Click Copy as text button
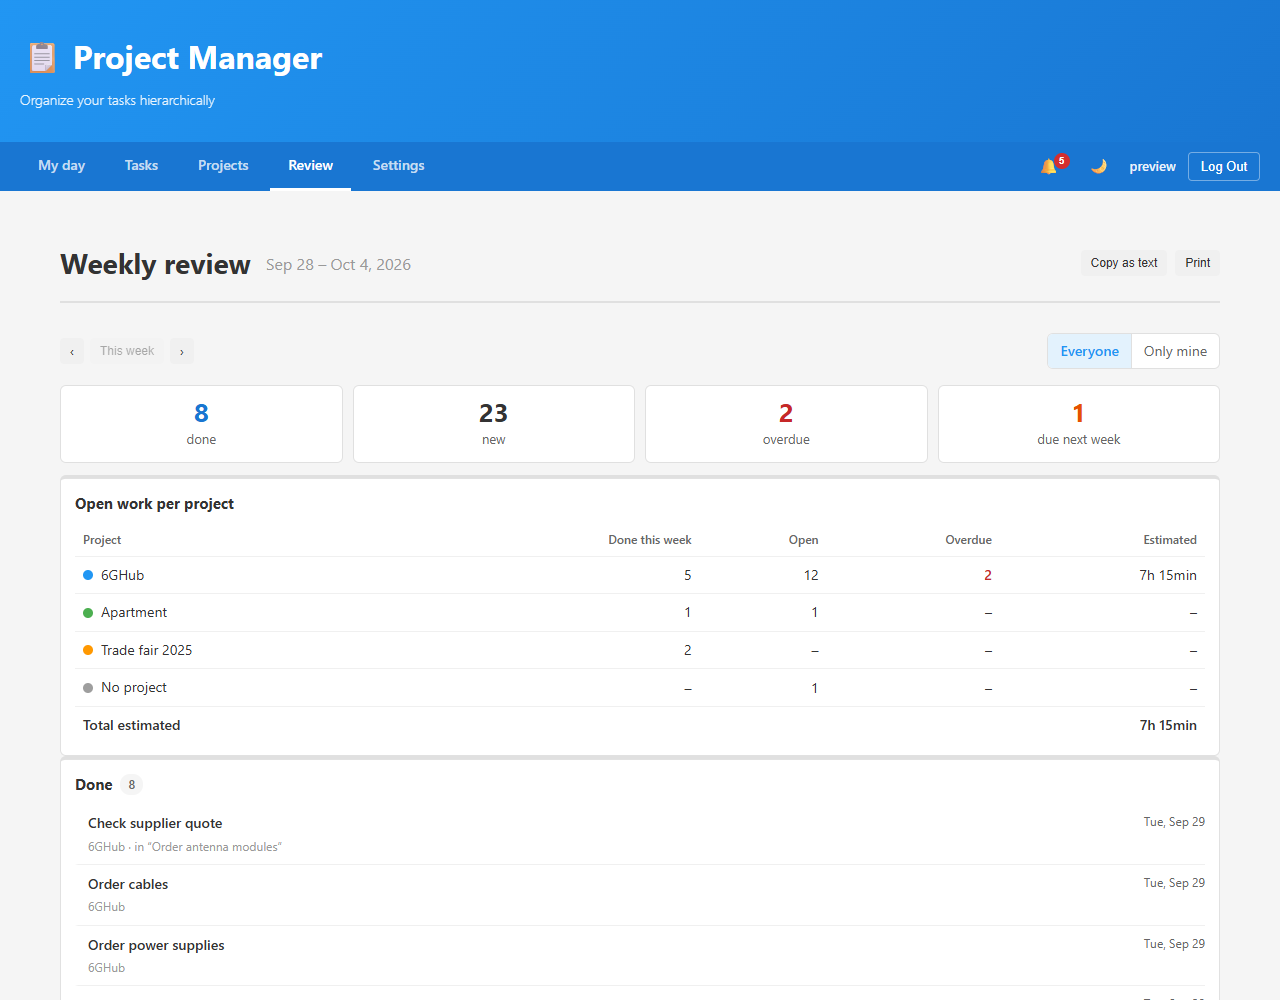Image resolution: width=1280 pixels, height=1000 pixels. [x=1124, y=263]
